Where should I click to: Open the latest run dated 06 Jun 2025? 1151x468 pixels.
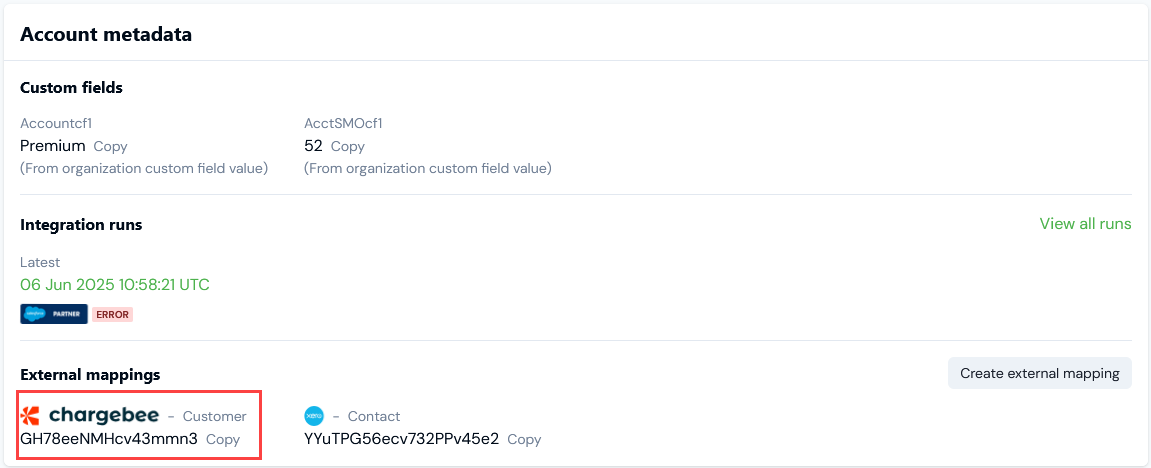pyautogui.click(x=115, y=285)
